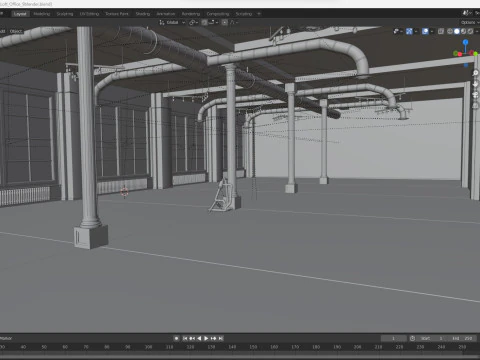The image size is (480, 360).
Task: Open the Rendering workspace tab
Action: point(191,14)
